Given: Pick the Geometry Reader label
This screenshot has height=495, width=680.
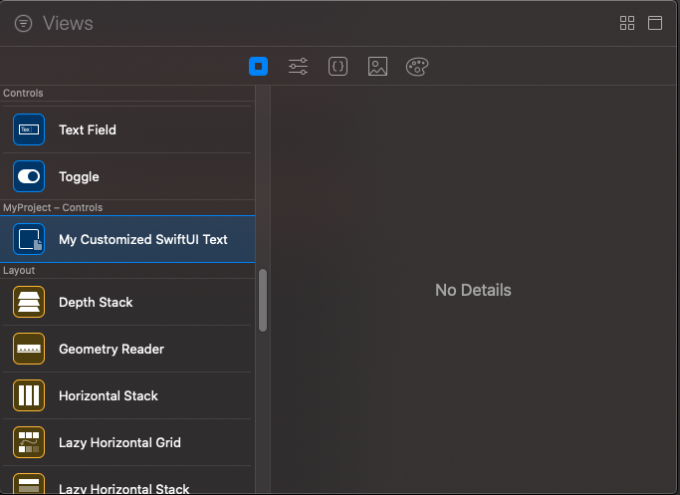Looking at the screenshot, I should pyautogui.click(x=111, y=349).
